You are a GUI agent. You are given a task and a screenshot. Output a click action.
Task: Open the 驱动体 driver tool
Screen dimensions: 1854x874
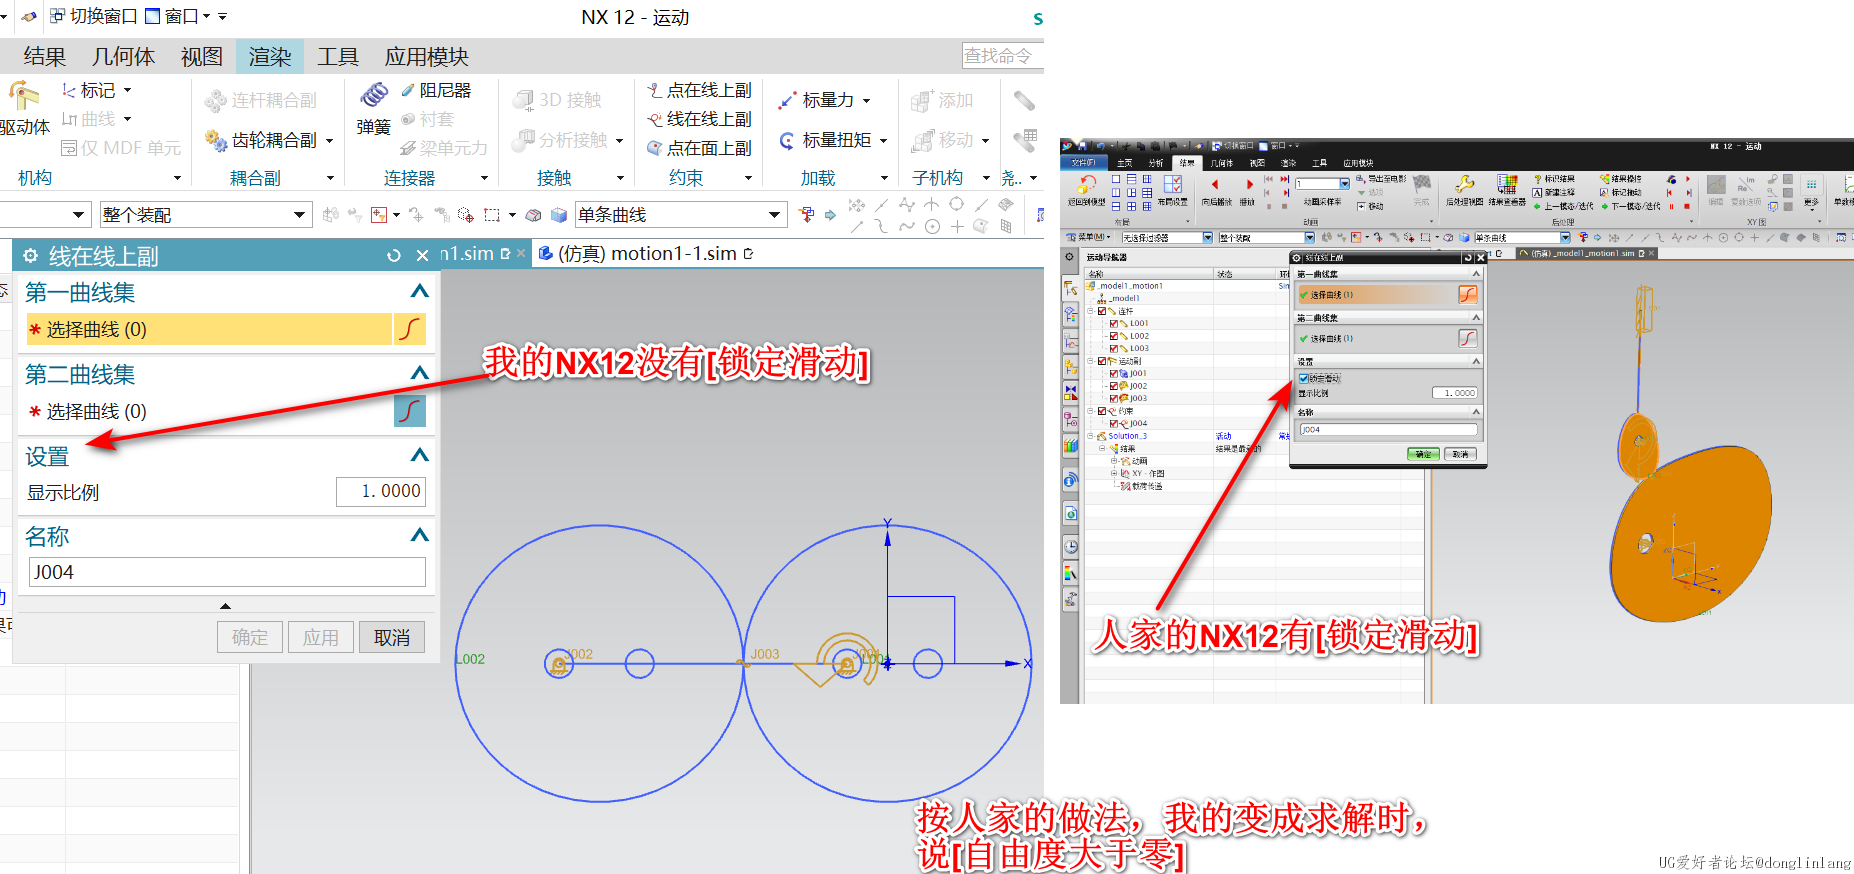24,108
